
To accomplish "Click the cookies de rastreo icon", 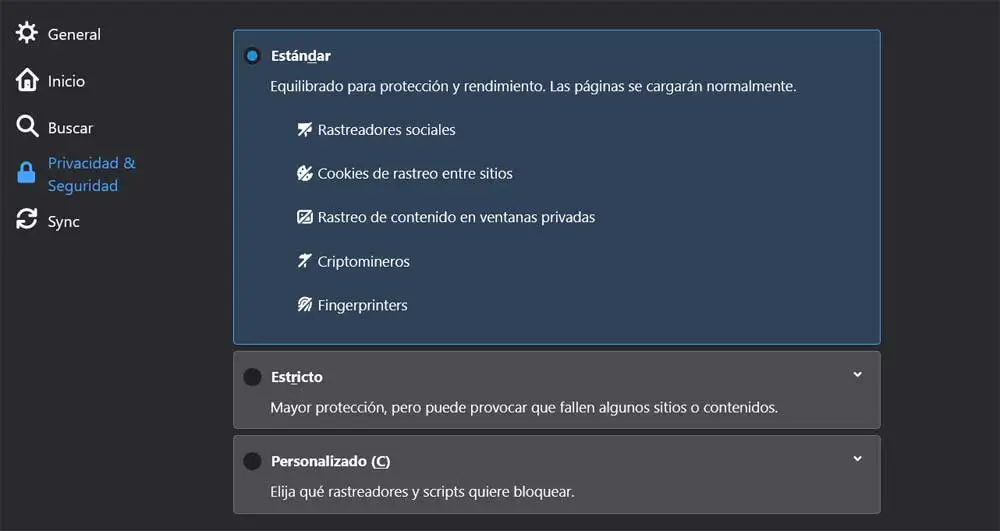I will tap(305, 174).
